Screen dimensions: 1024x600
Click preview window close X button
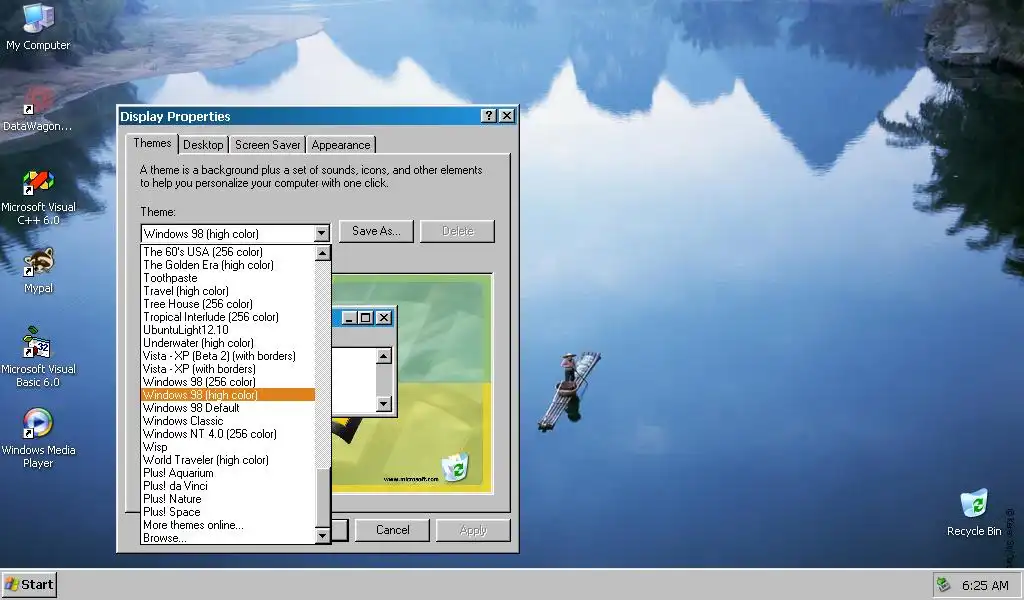click(x=384, y=317)
